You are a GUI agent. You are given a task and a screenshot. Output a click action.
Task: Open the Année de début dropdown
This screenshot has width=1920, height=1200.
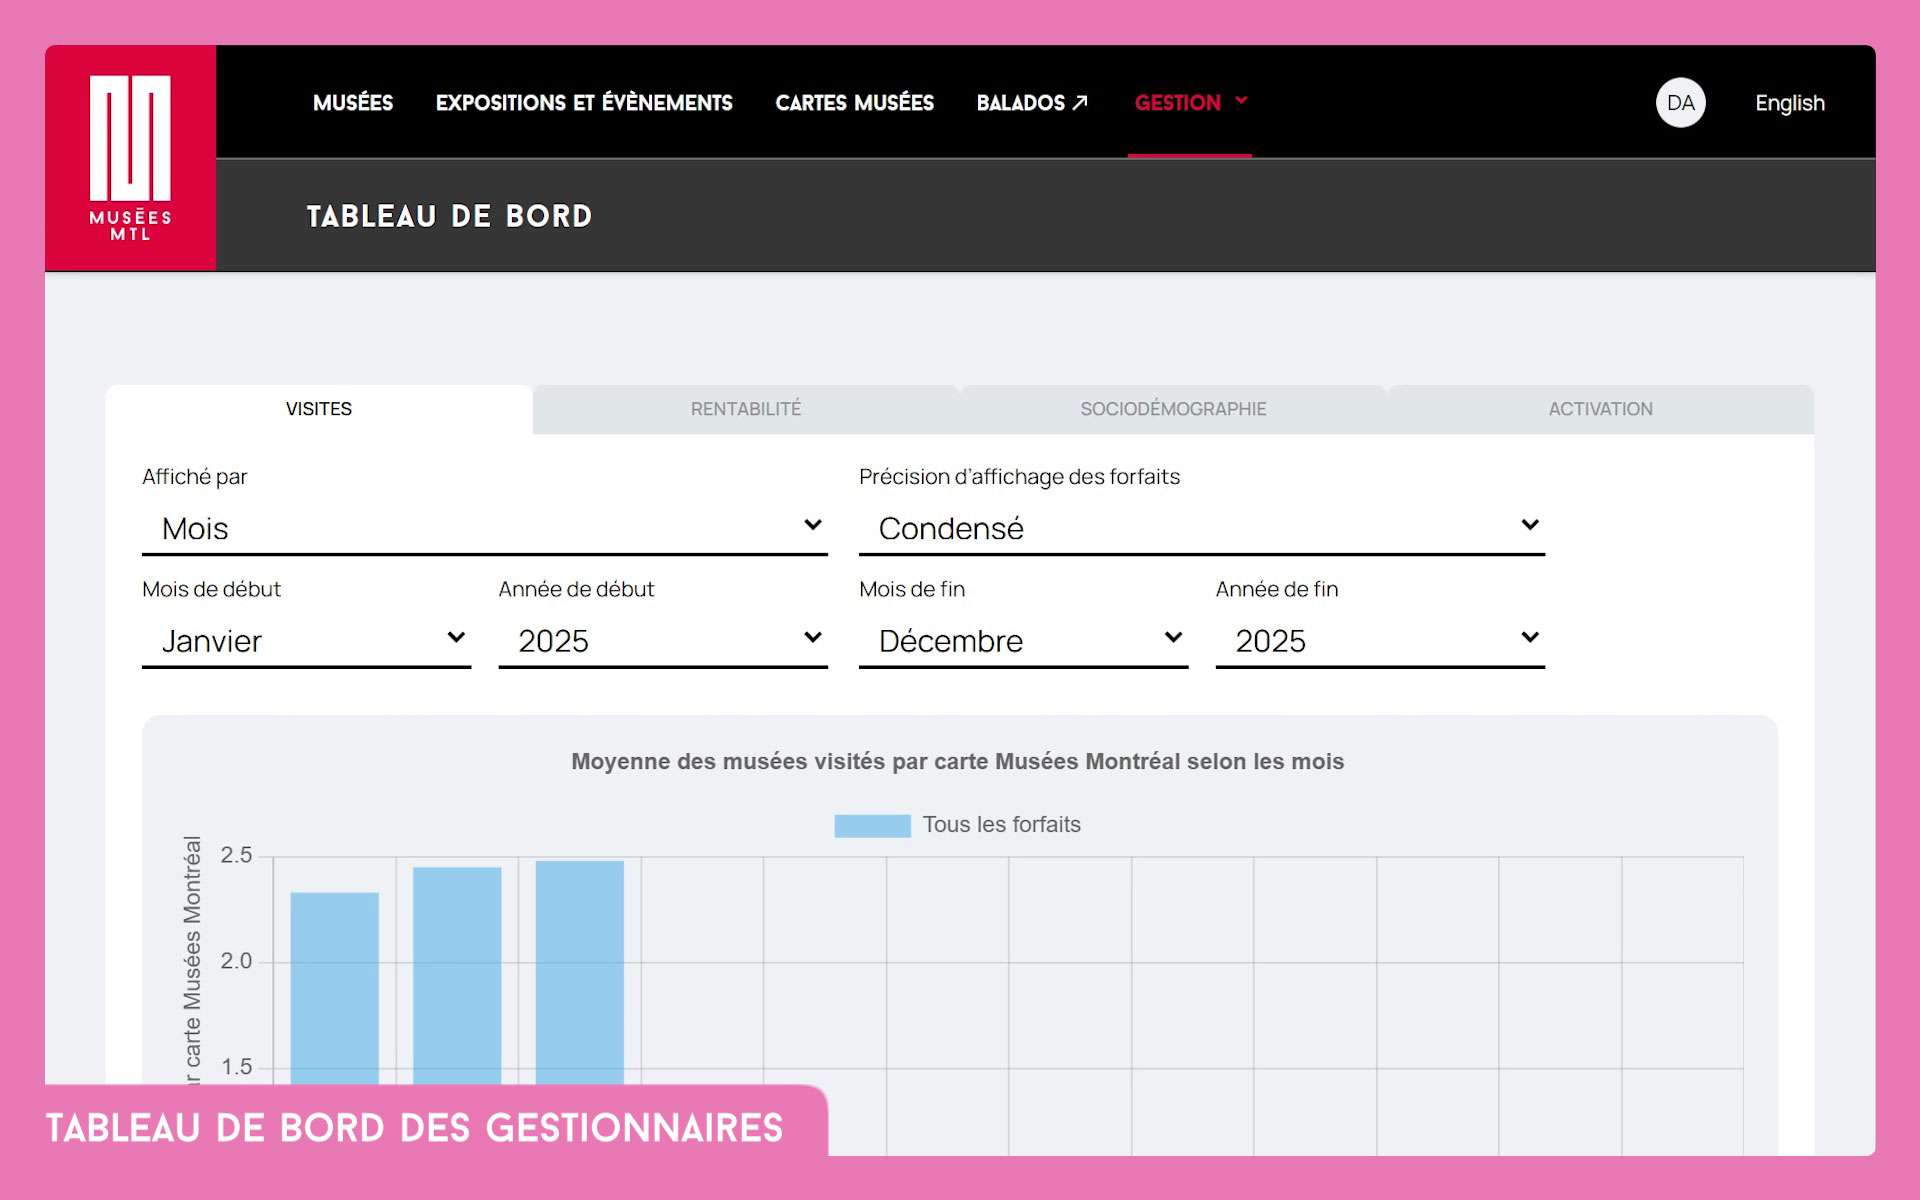tap(663, 641)
